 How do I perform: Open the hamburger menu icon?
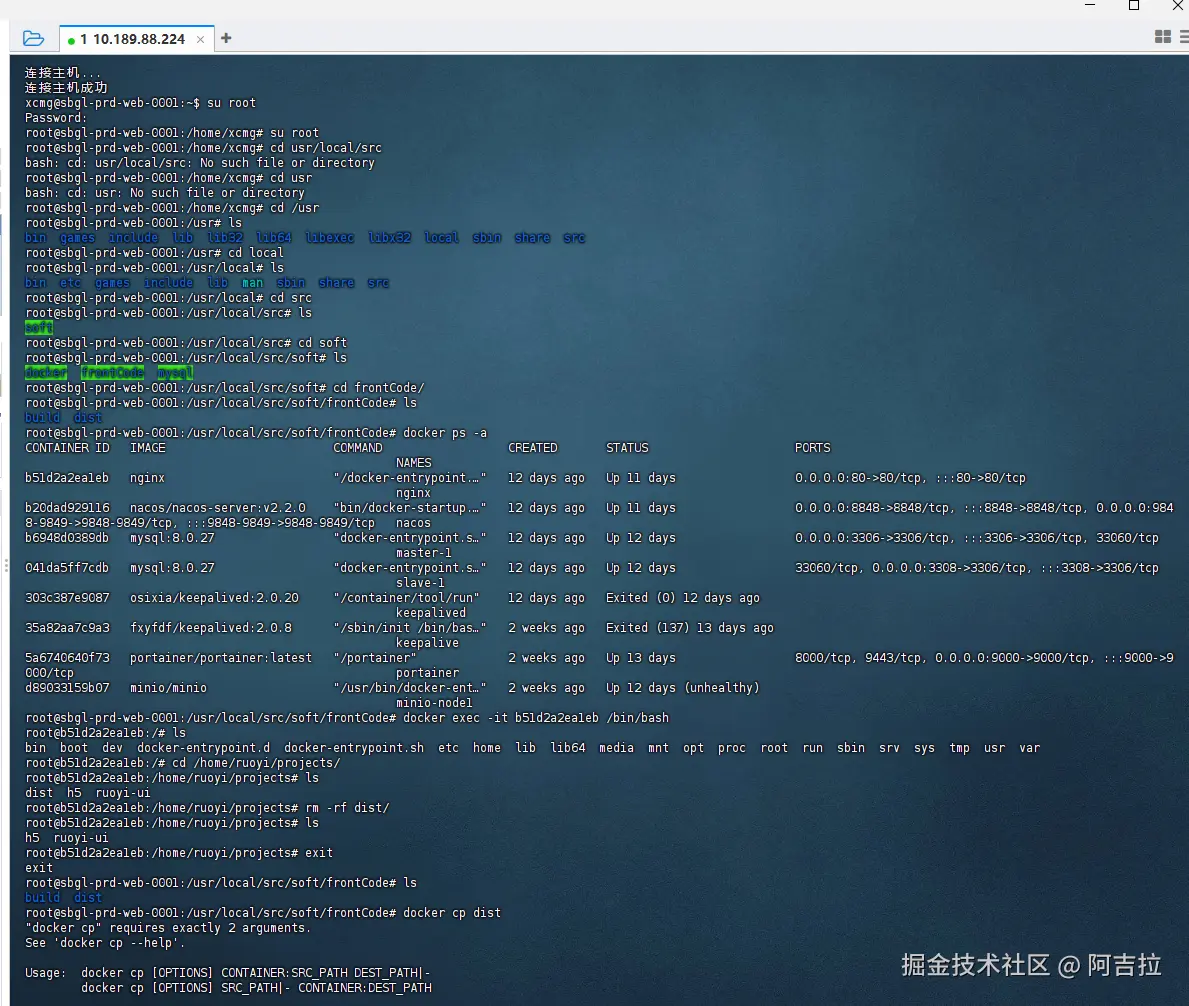tap(1184, 36)
